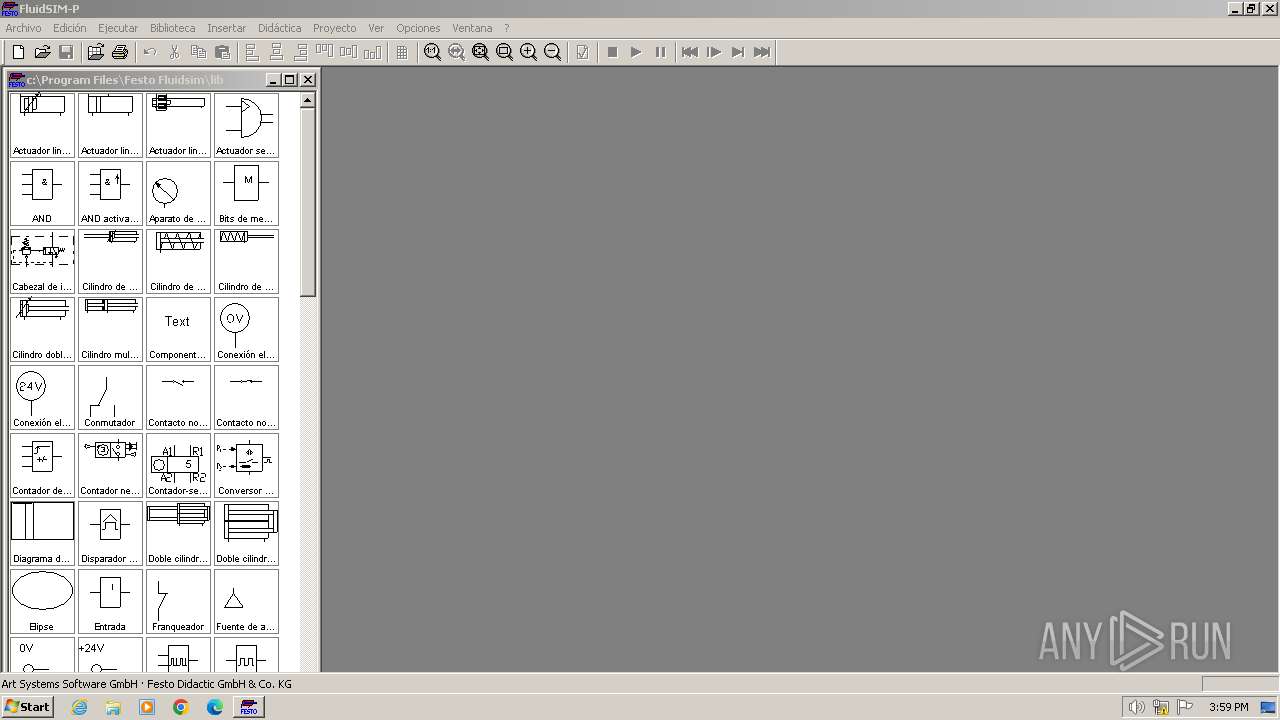
Task: Open the Insertar menu
Action: pyautogui.click(x=227, y=28)
